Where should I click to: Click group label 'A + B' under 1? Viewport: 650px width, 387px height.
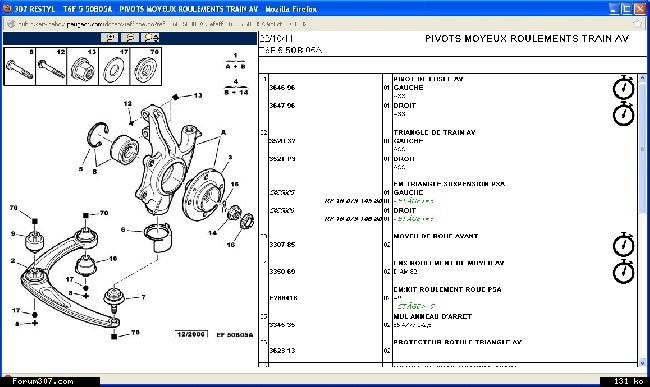[235, 66]
